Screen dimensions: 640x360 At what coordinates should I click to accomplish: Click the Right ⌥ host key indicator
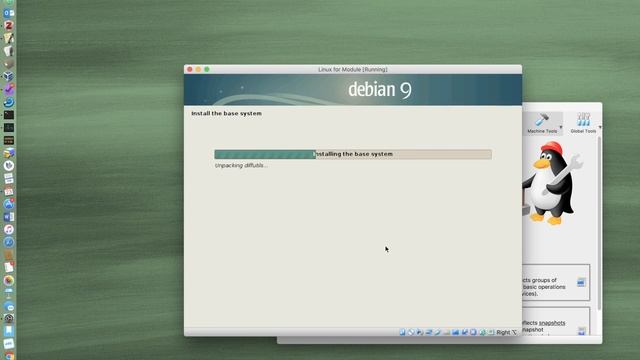507,333
